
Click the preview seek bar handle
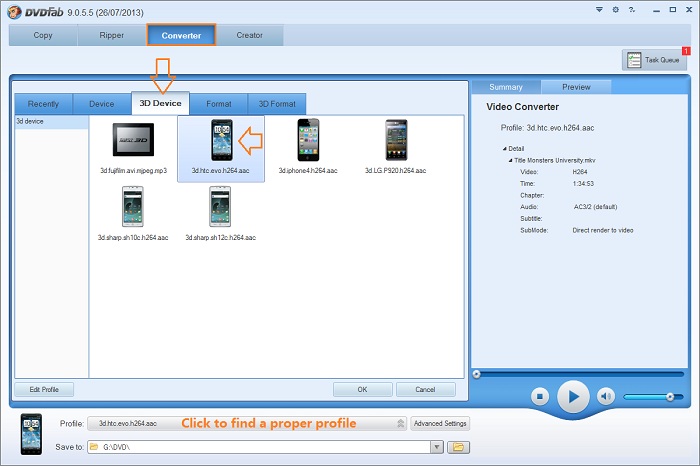[x=476, y=374]
